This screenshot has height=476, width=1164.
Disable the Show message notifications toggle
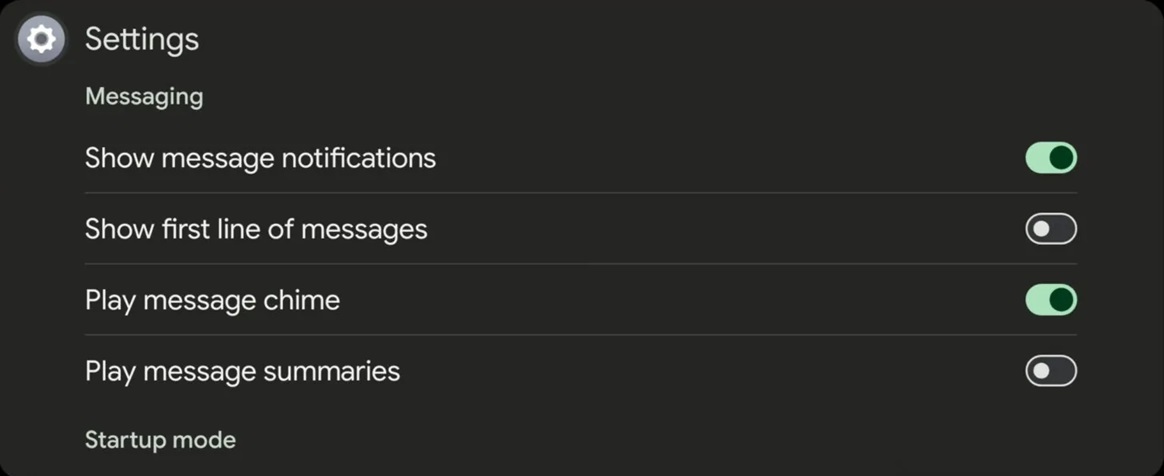1050,158
